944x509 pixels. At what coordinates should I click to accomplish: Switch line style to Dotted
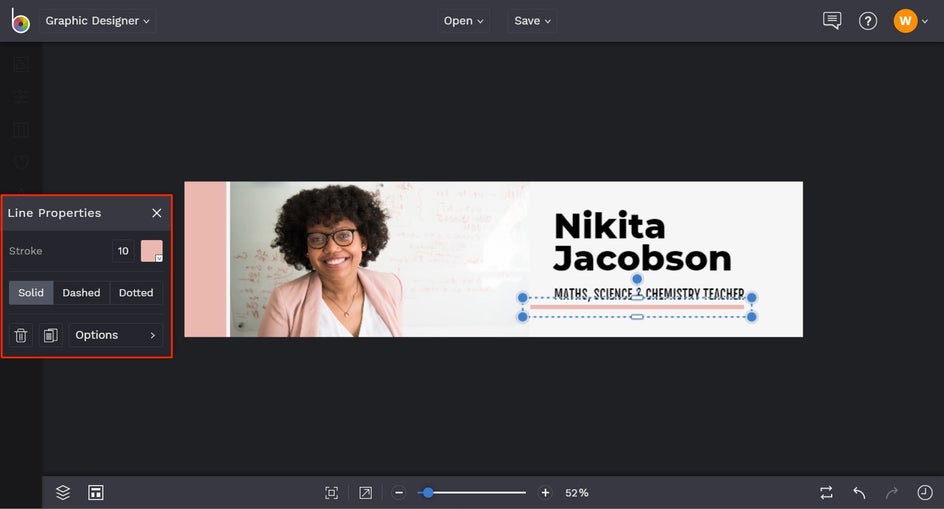[x=136, y=293]
